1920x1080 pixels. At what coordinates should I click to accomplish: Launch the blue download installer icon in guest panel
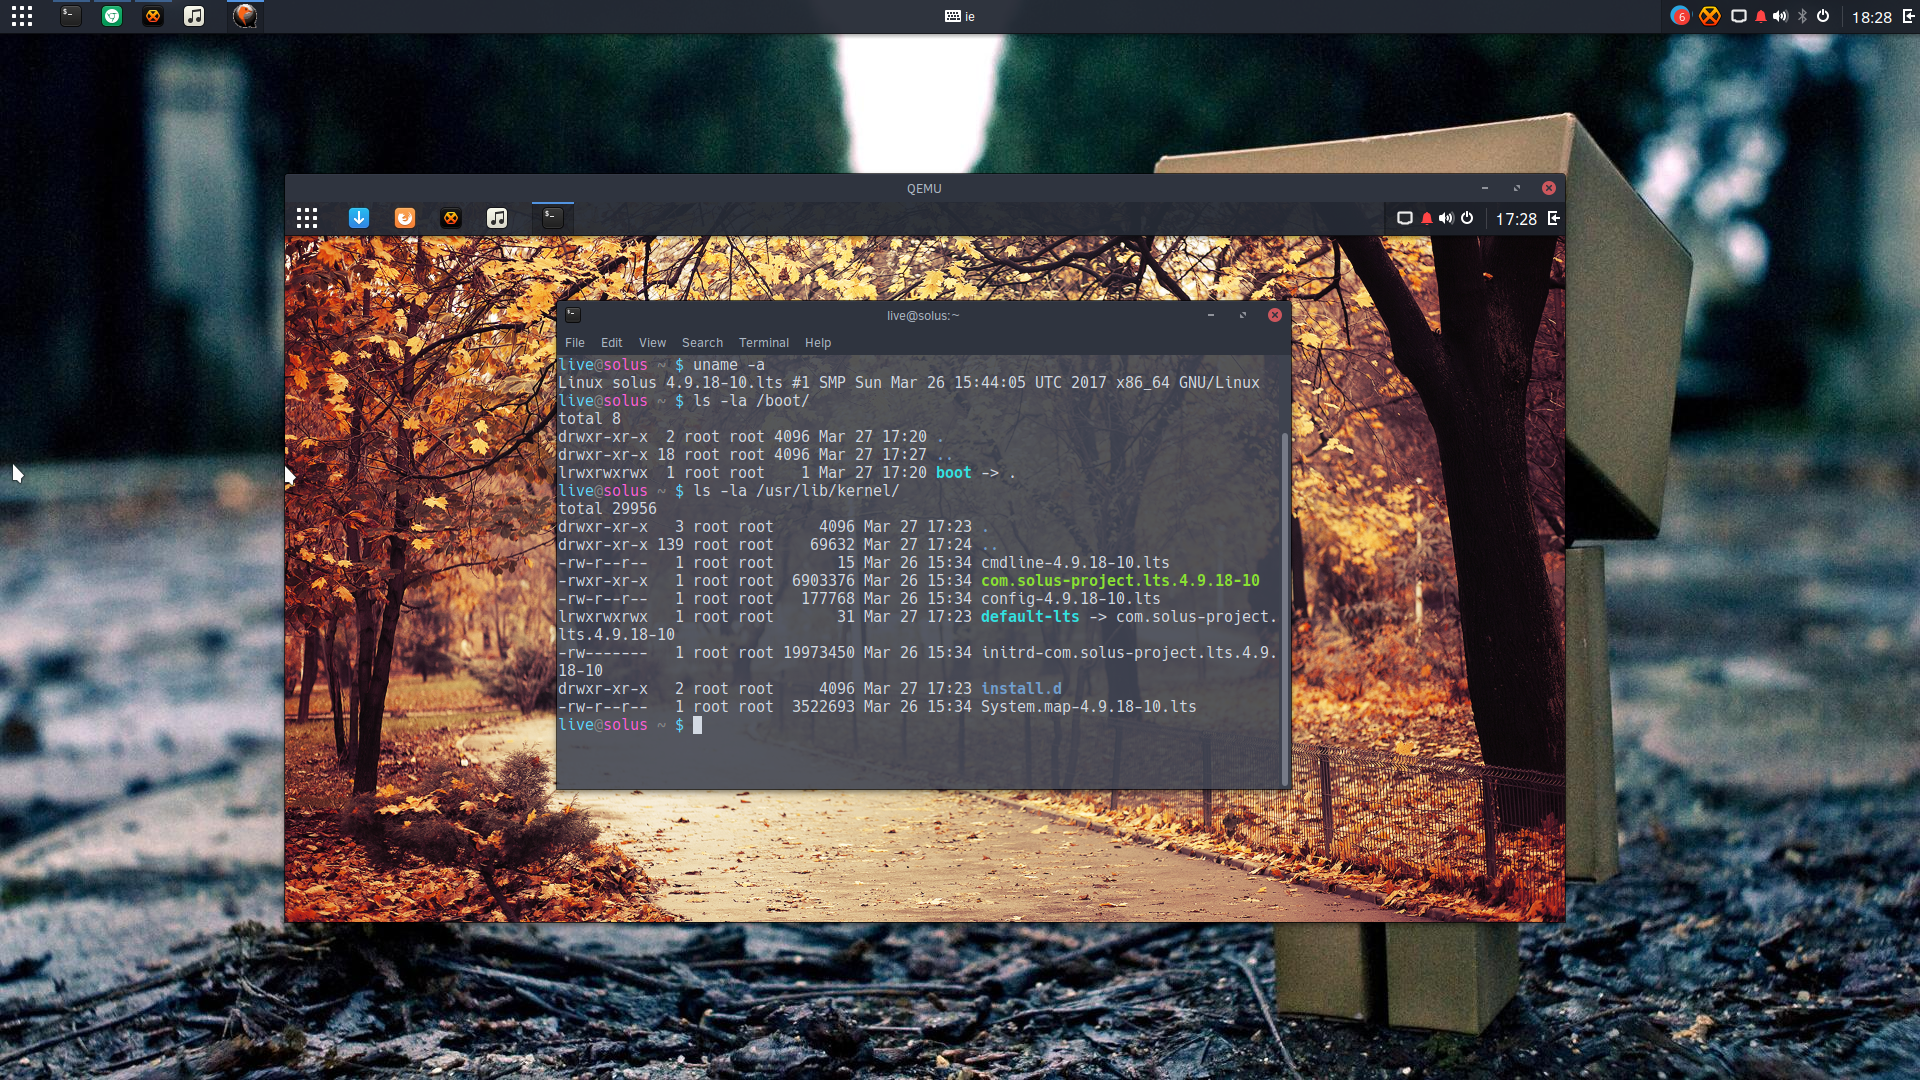(359, 218)
